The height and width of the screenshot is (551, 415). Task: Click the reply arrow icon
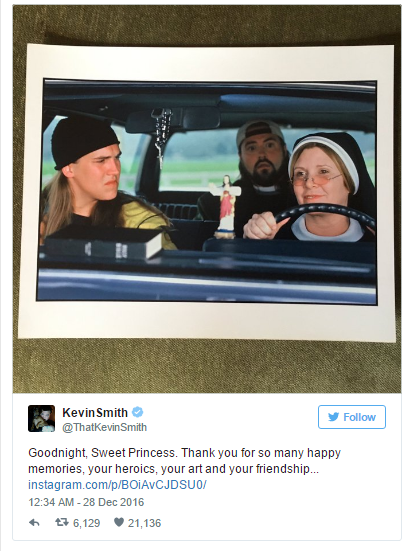(34, 523)
